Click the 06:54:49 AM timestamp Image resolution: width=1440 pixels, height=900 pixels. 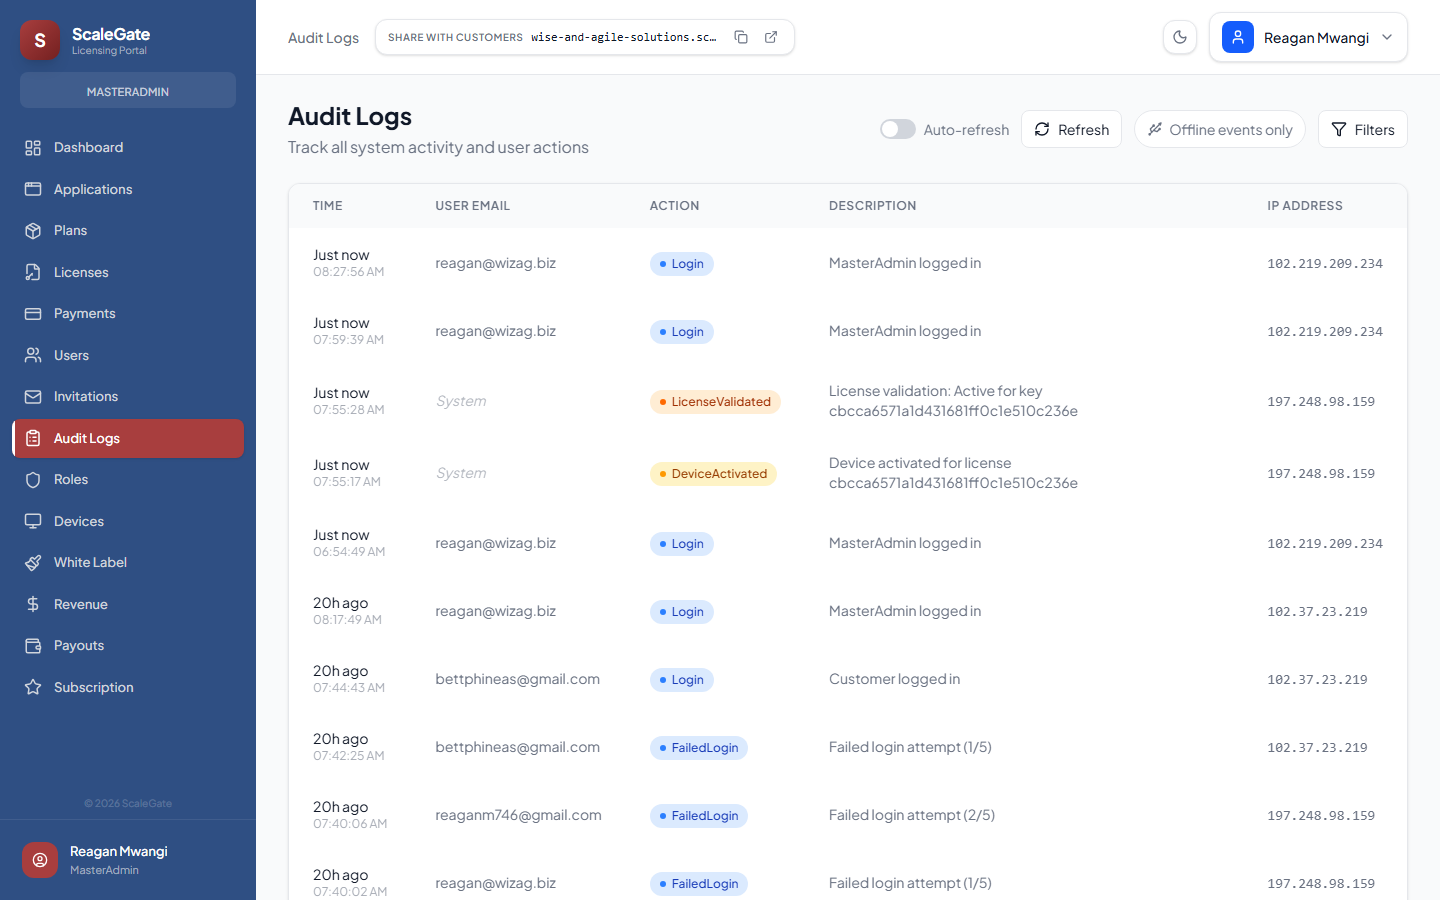(x=349, y=552)
